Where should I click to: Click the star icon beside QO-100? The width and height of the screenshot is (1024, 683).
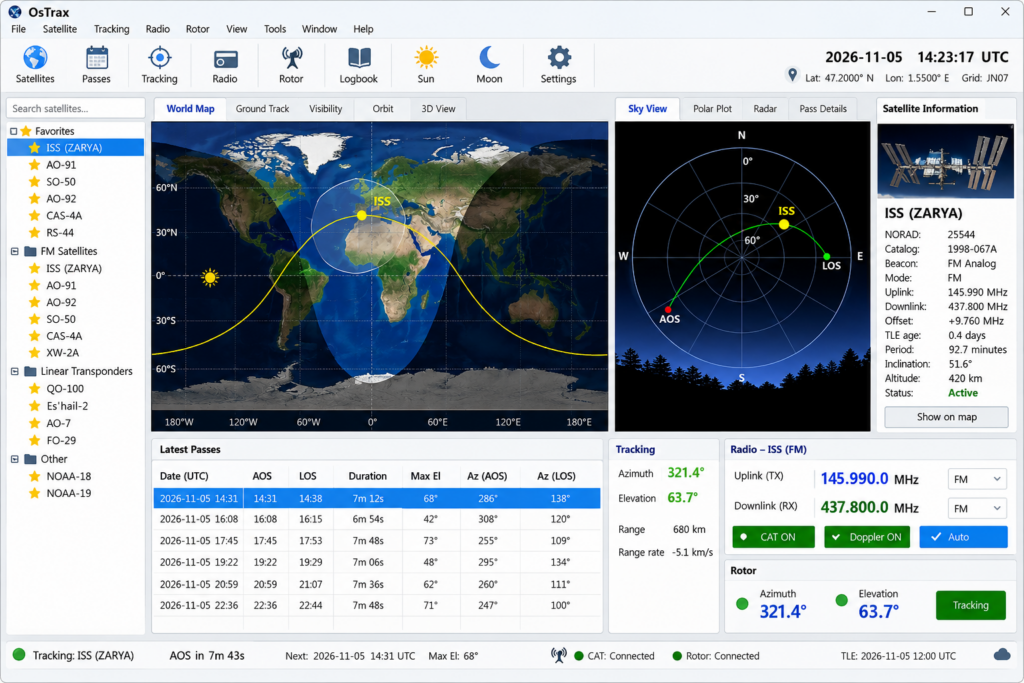(35, 389)
